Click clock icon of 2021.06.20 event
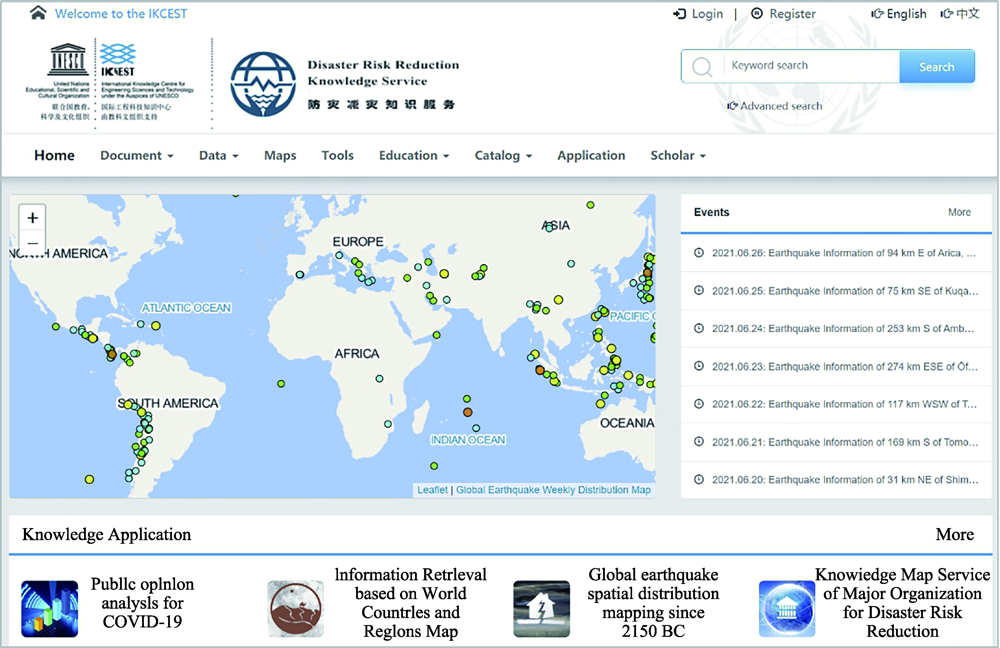 point(699,480)
